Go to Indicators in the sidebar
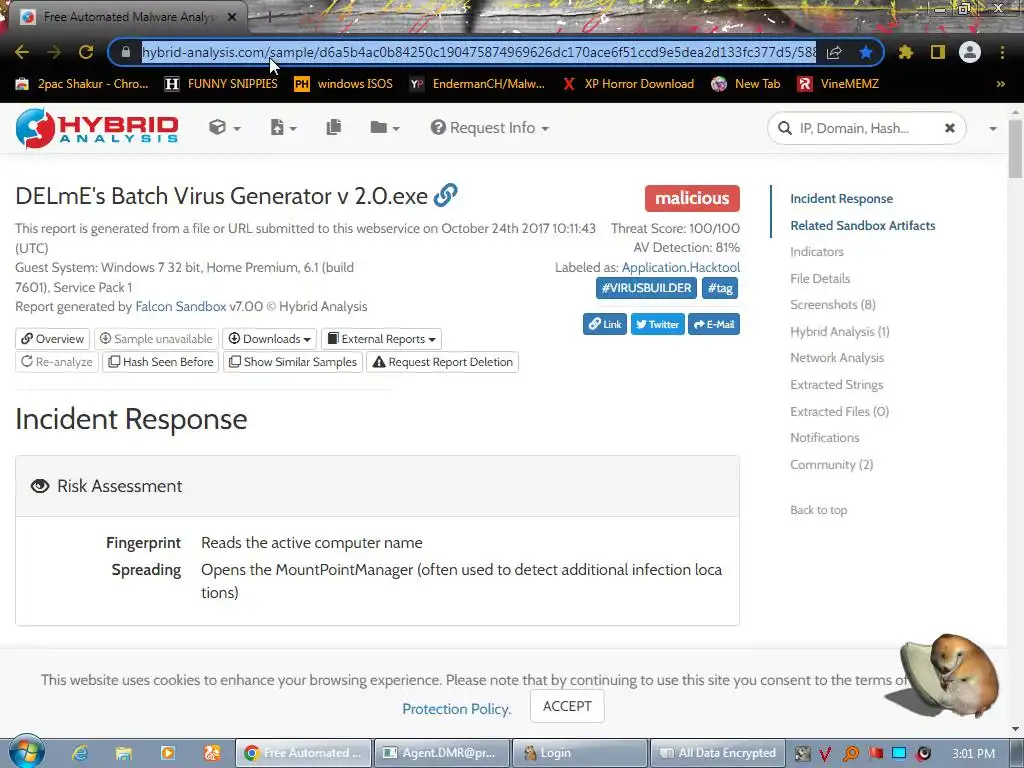Screen dimensions: 1024x768 pos(816,252)
